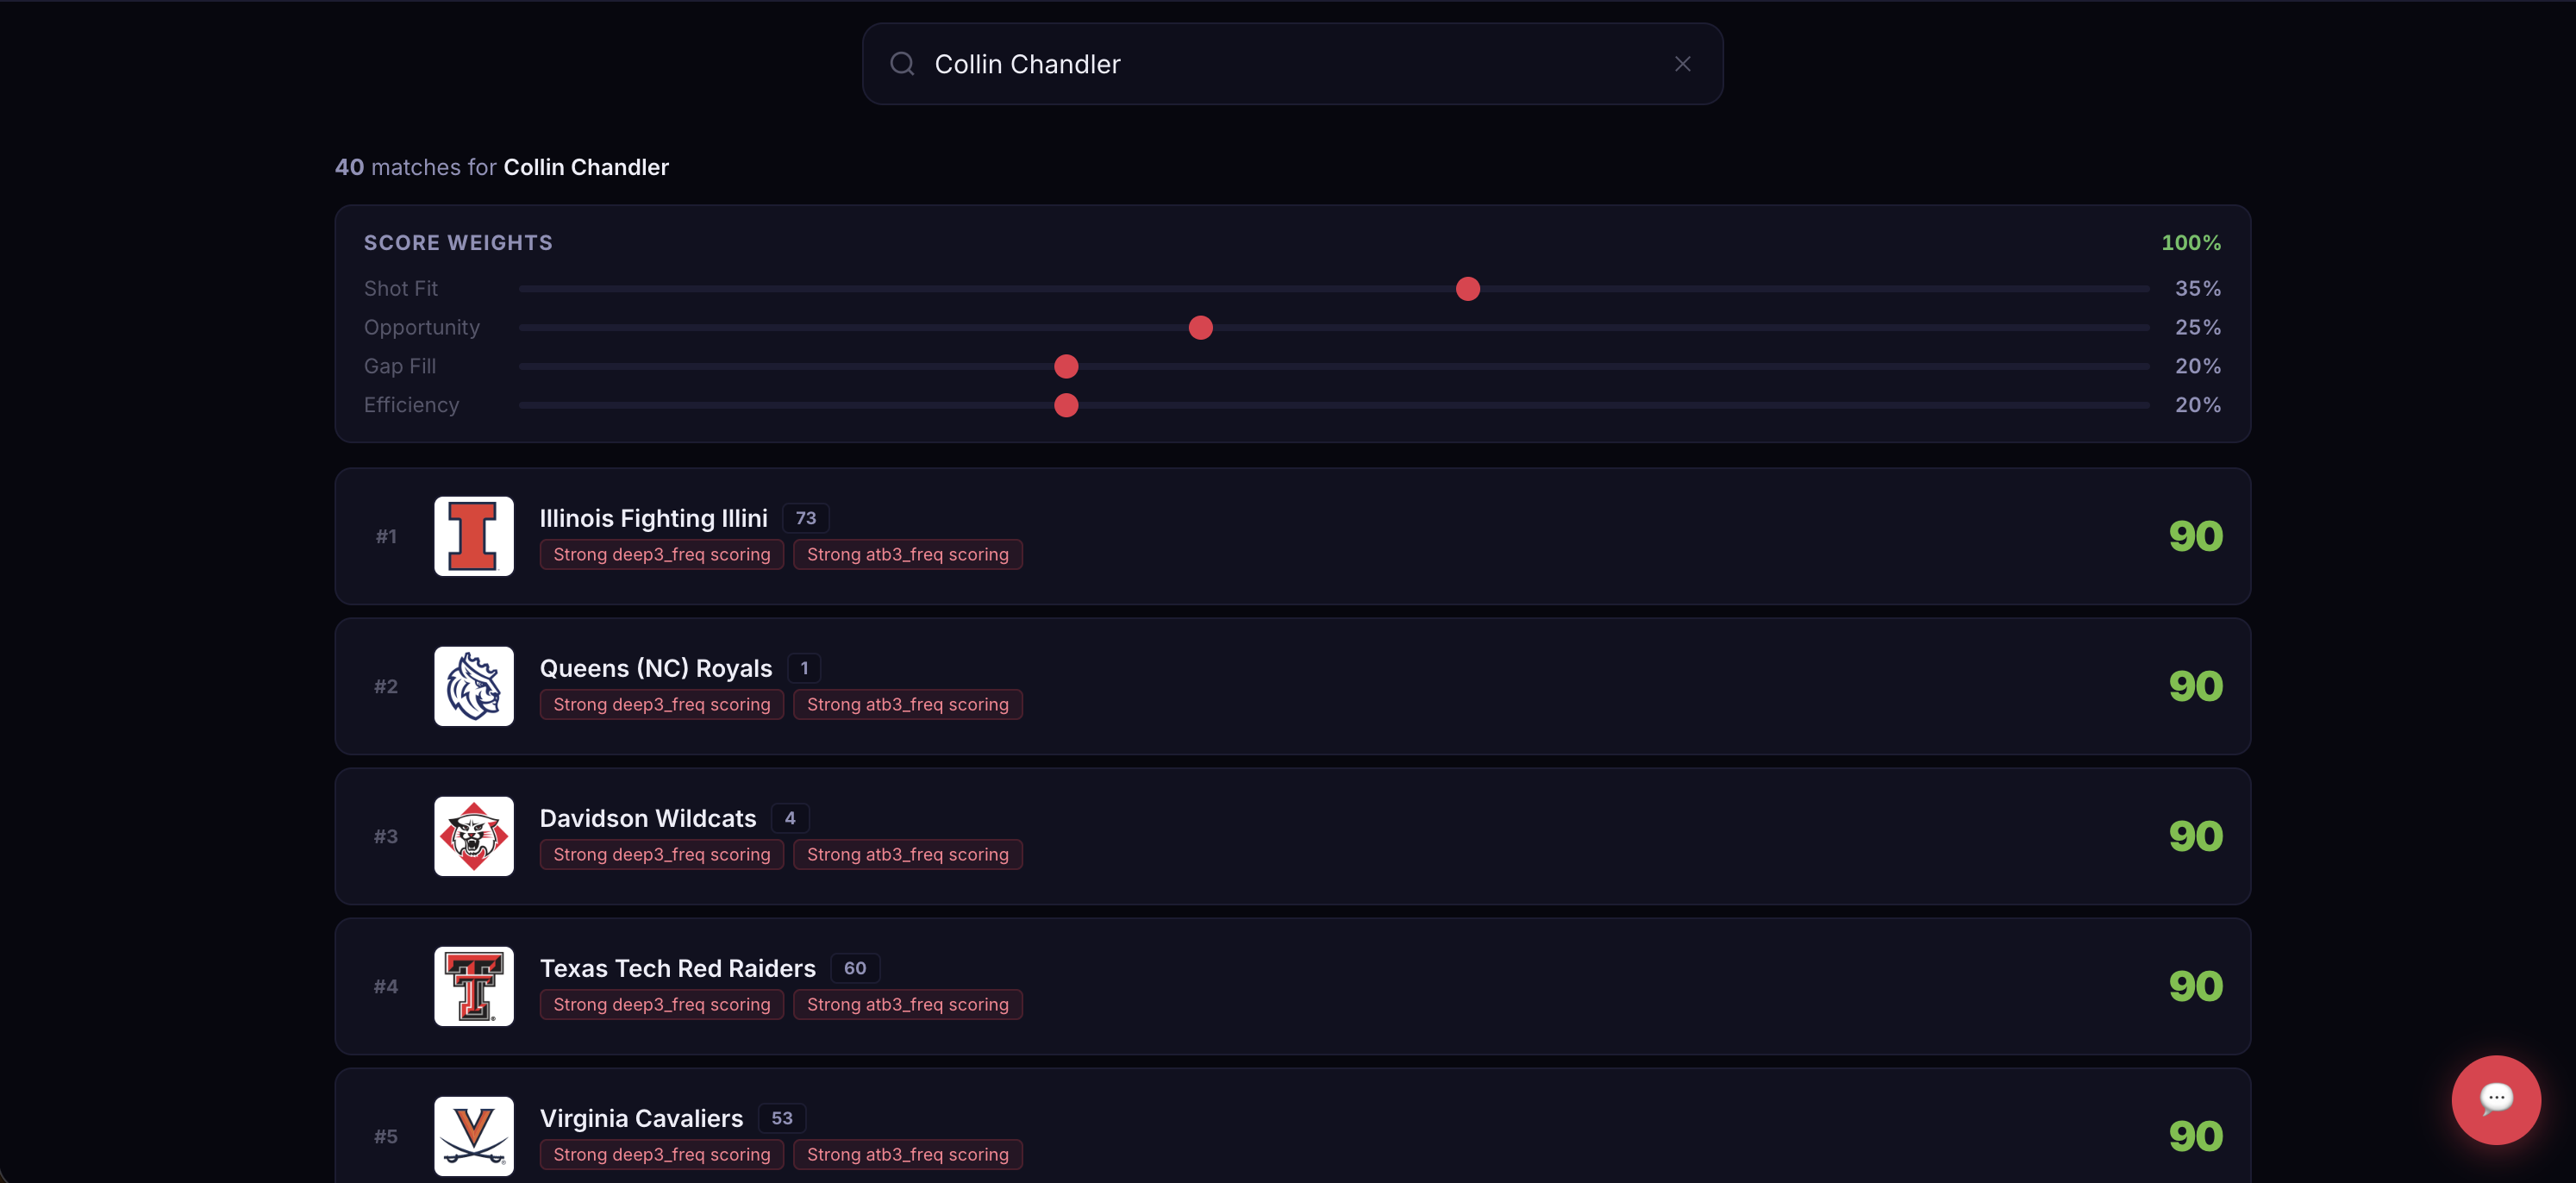This screenshot has height=1183, width=2576.
Task: Click the Opportunity slider handle
Action: (x=1200, y=328)
